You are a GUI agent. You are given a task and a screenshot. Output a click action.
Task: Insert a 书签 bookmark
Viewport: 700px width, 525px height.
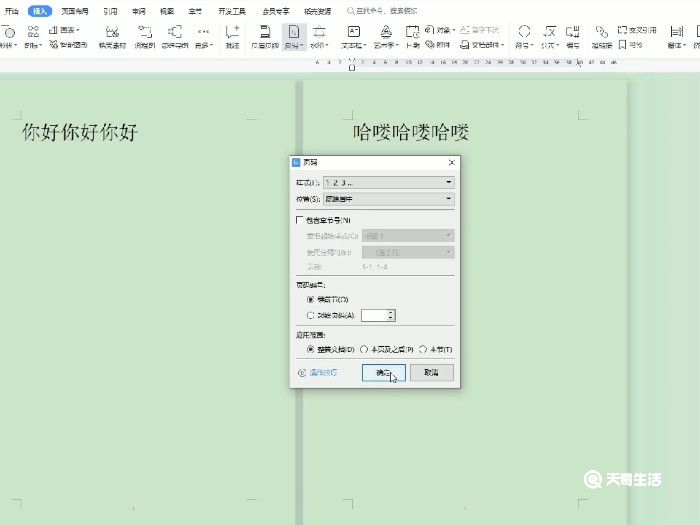(x=630, y=45)
